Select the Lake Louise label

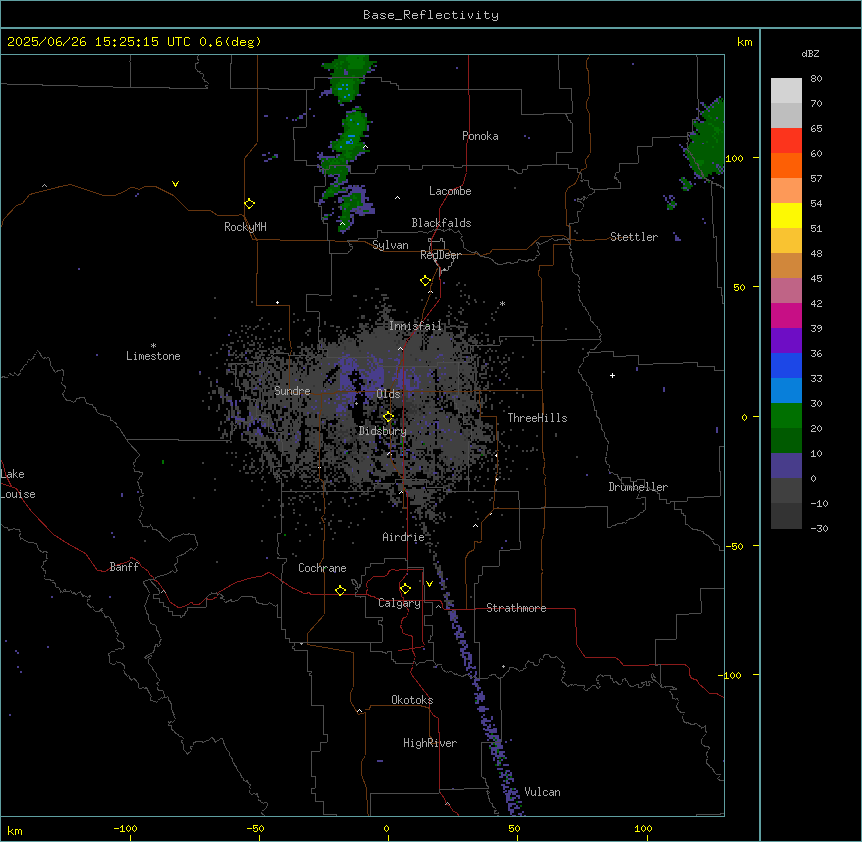(x=18, y=484)
